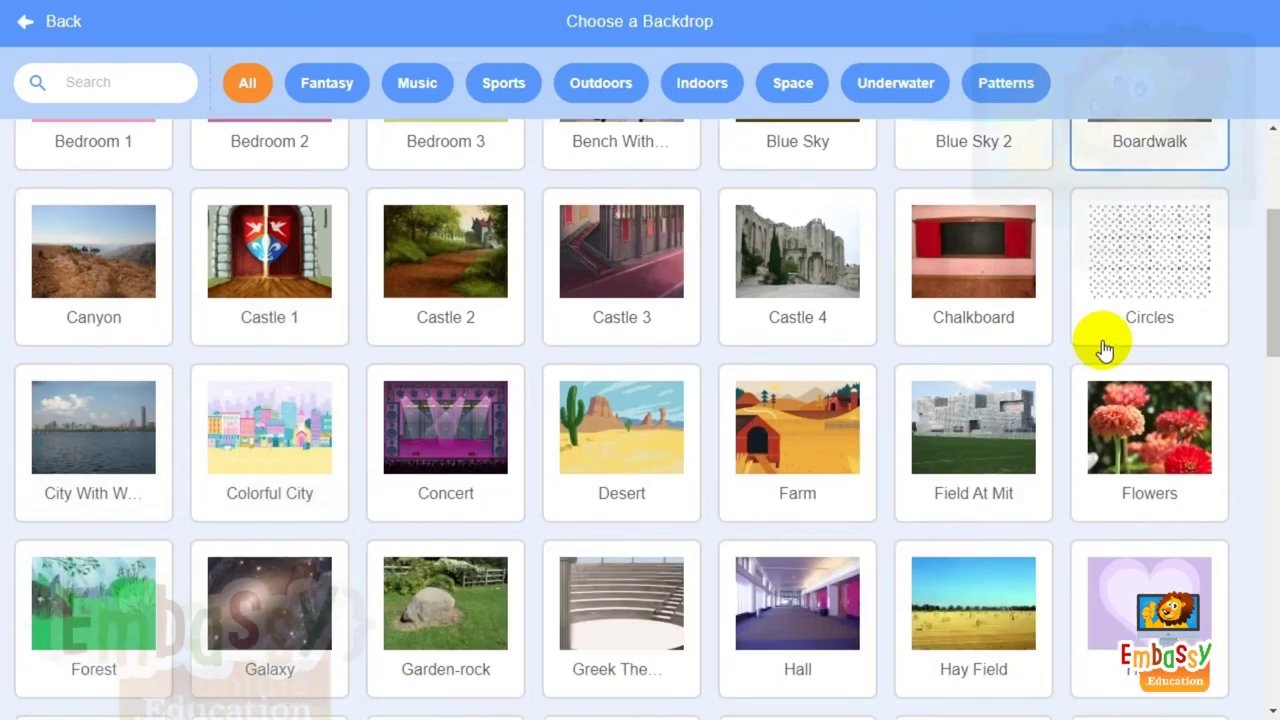This screenshot has height=720, width=1280.
Task: Click the search magnifier icon
Action: click(37, 83)
